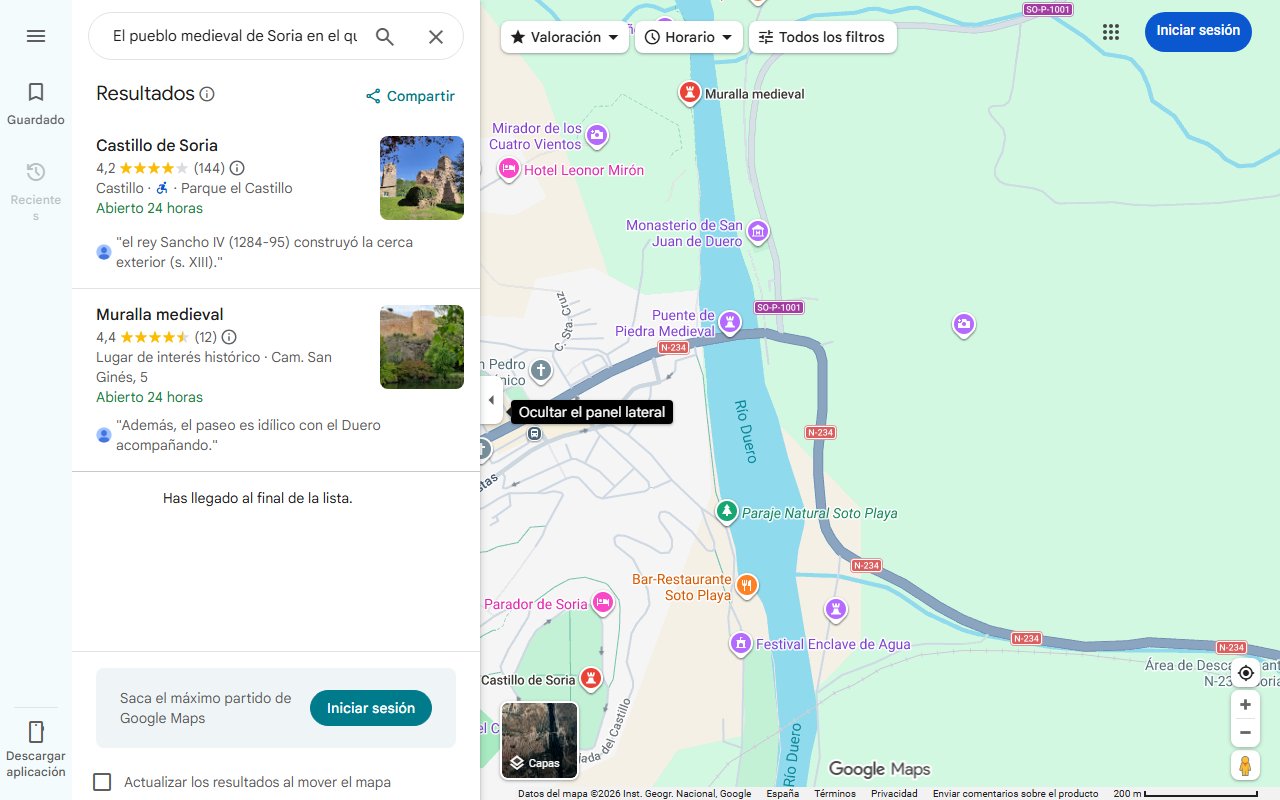
Task: Activate the Street View pegman
Action: pos(1245,766)
